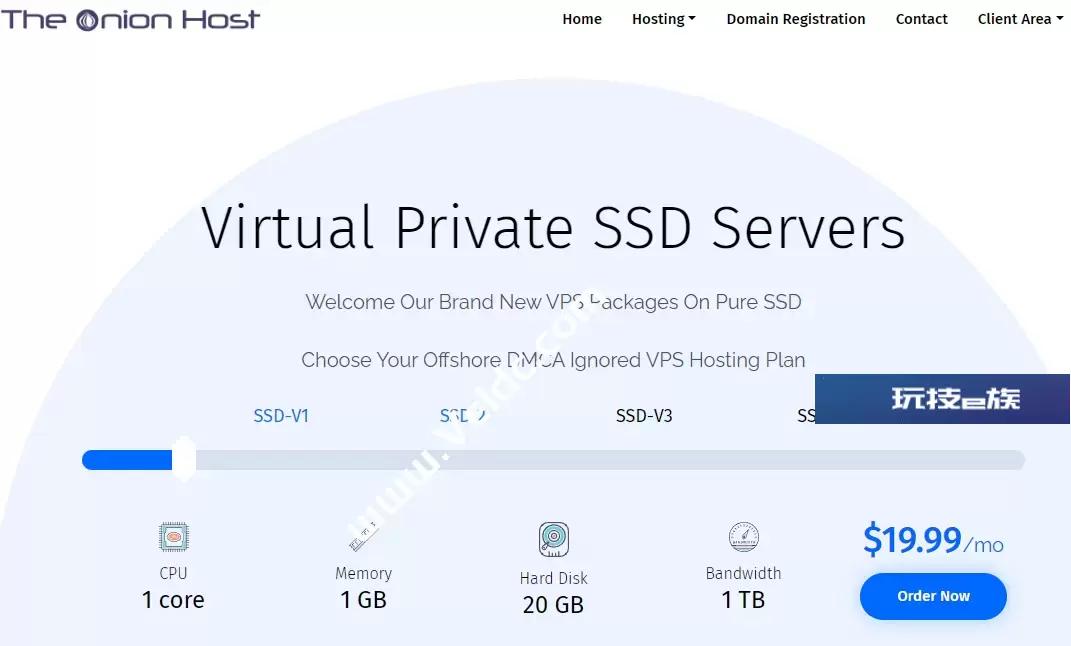The width and height of the screenshot is (1071, 646).
Task: Click the $19.99/mo price text
Action: pos(932,541)
